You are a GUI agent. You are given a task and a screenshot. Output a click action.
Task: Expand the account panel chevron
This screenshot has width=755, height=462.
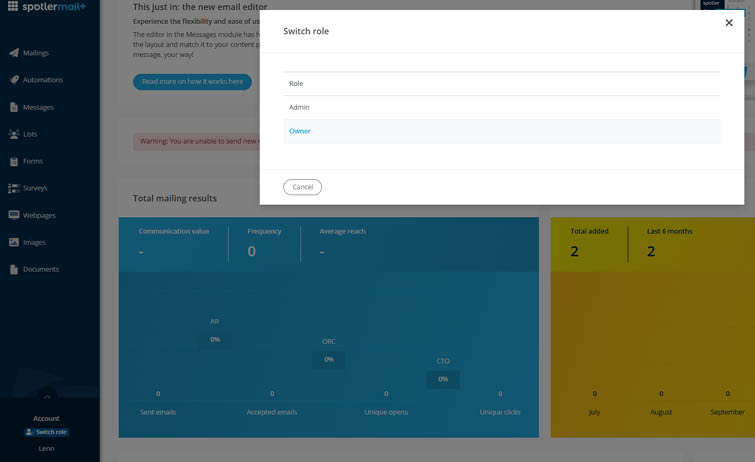pyautogui.click(x=47, y=397)
